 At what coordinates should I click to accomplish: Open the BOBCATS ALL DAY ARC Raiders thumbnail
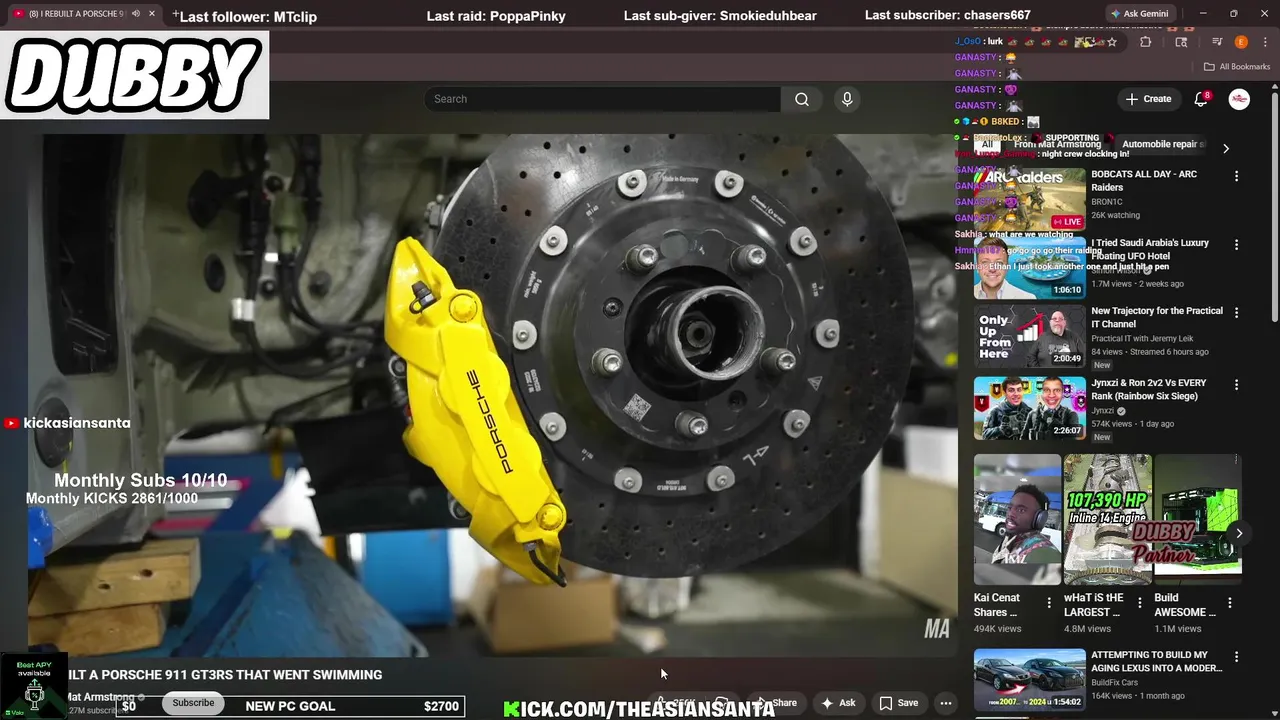[x=1029, y=199]
